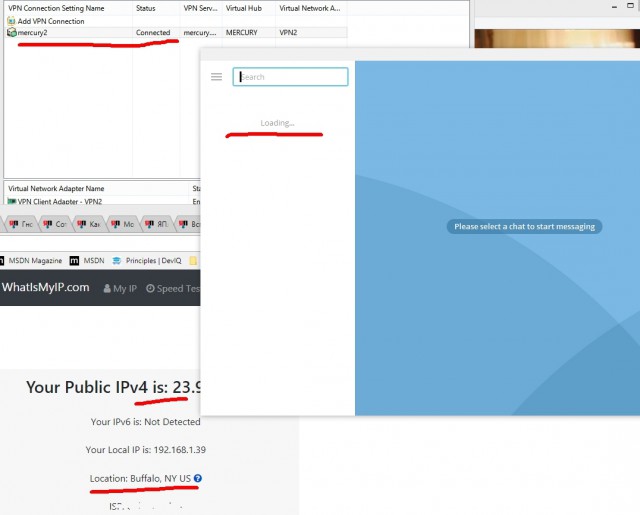This screenshot has height=515, width=640.
Task: Switch to the browser tab labeled Гис
Action: click(x=21, y=224)
